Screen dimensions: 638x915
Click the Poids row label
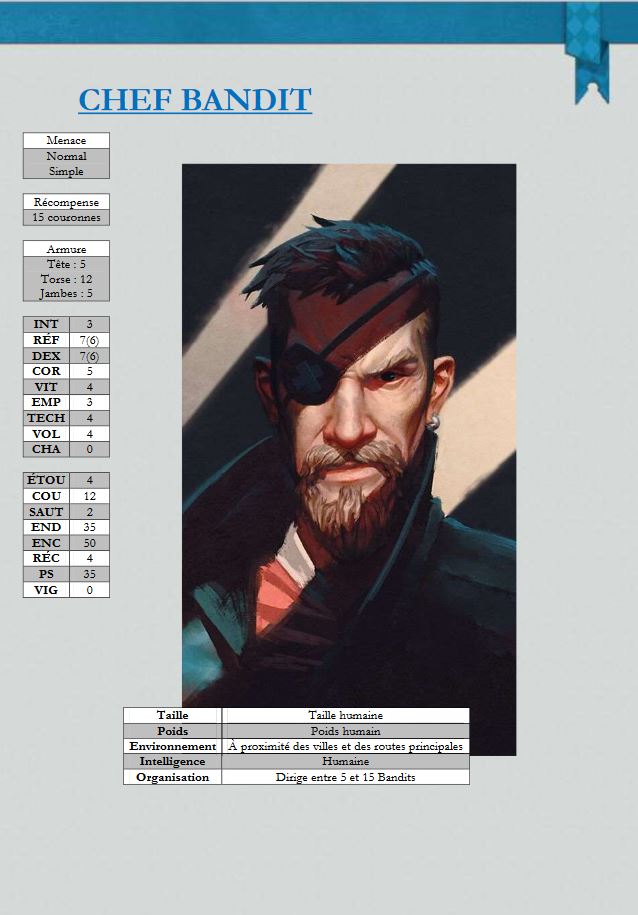(x=172, y=731)
